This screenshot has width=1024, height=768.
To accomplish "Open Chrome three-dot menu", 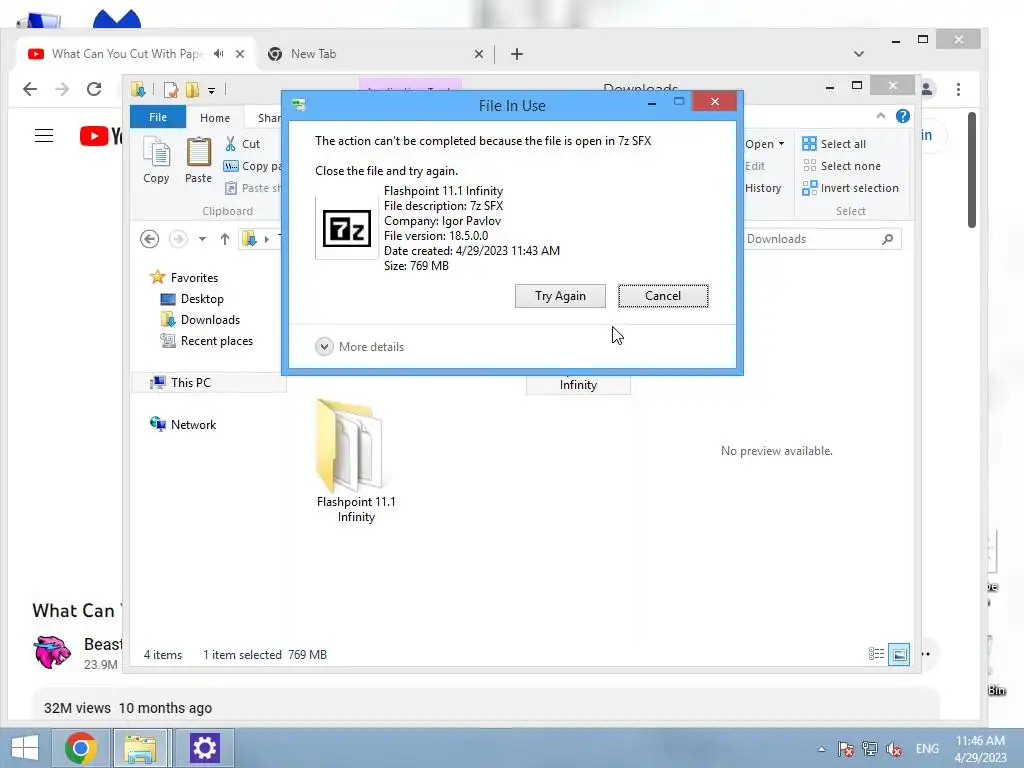I will [x=958, y=89].
